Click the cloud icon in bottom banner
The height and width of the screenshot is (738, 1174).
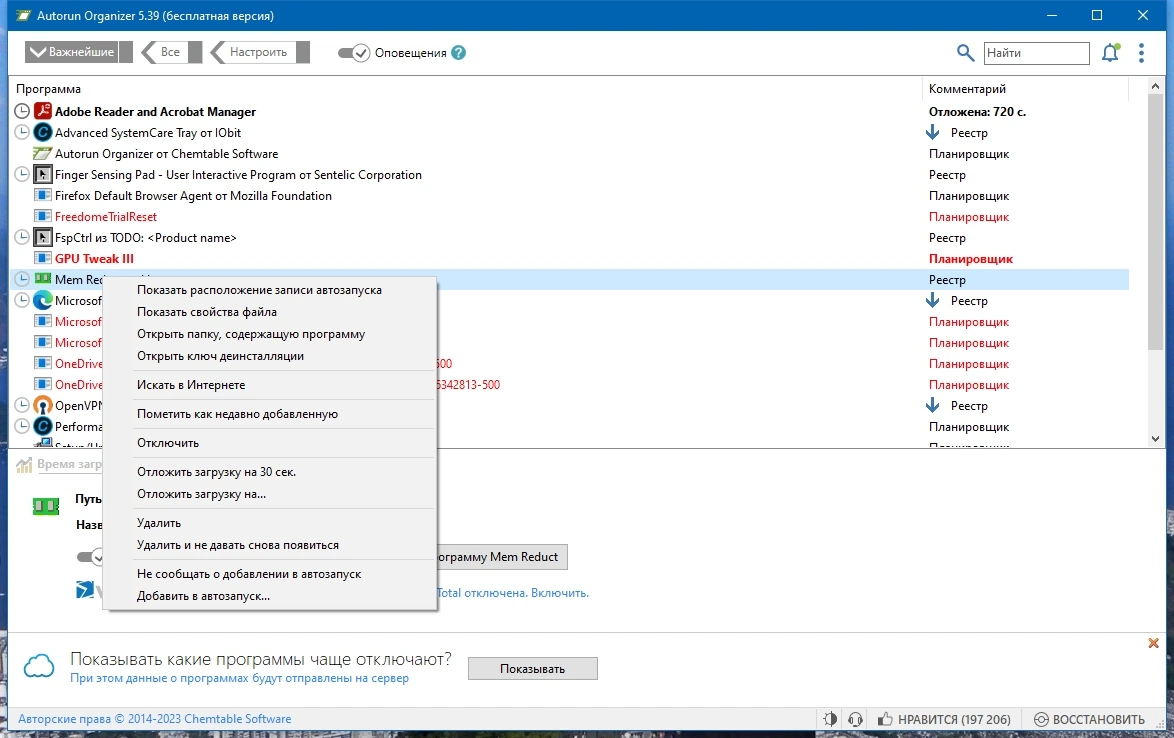coord(39,665)
